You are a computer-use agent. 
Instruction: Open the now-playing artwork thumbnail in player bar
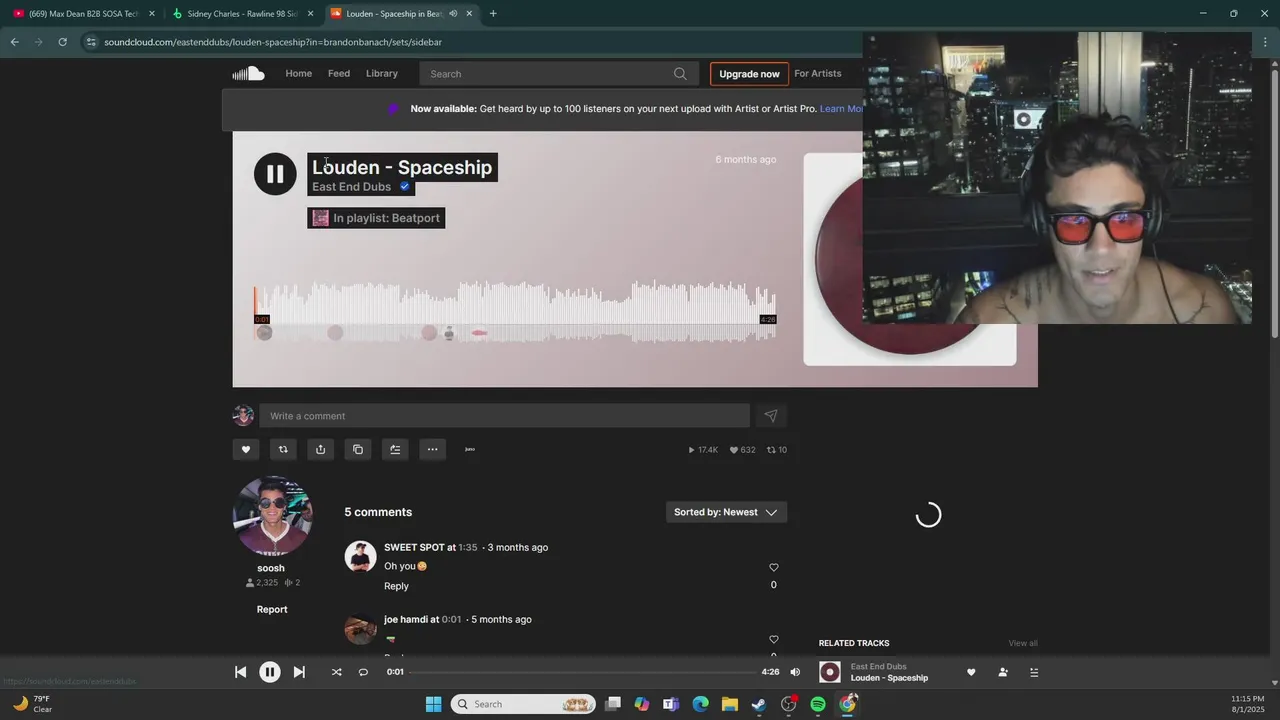click(830, 672)
